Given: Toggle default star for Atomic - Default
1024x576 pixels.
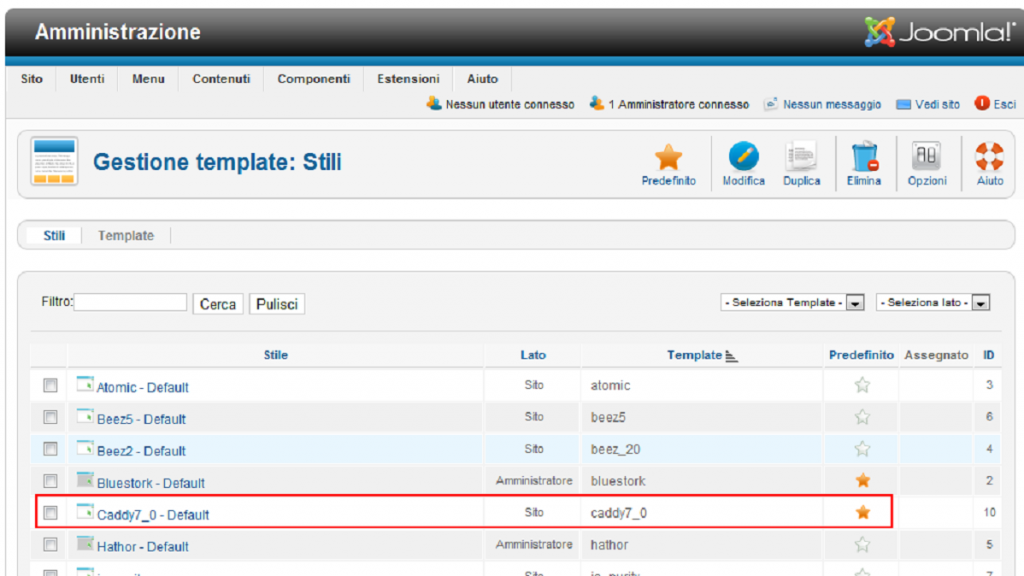Looking at the screenshot, I should click(x=862, y=385).
